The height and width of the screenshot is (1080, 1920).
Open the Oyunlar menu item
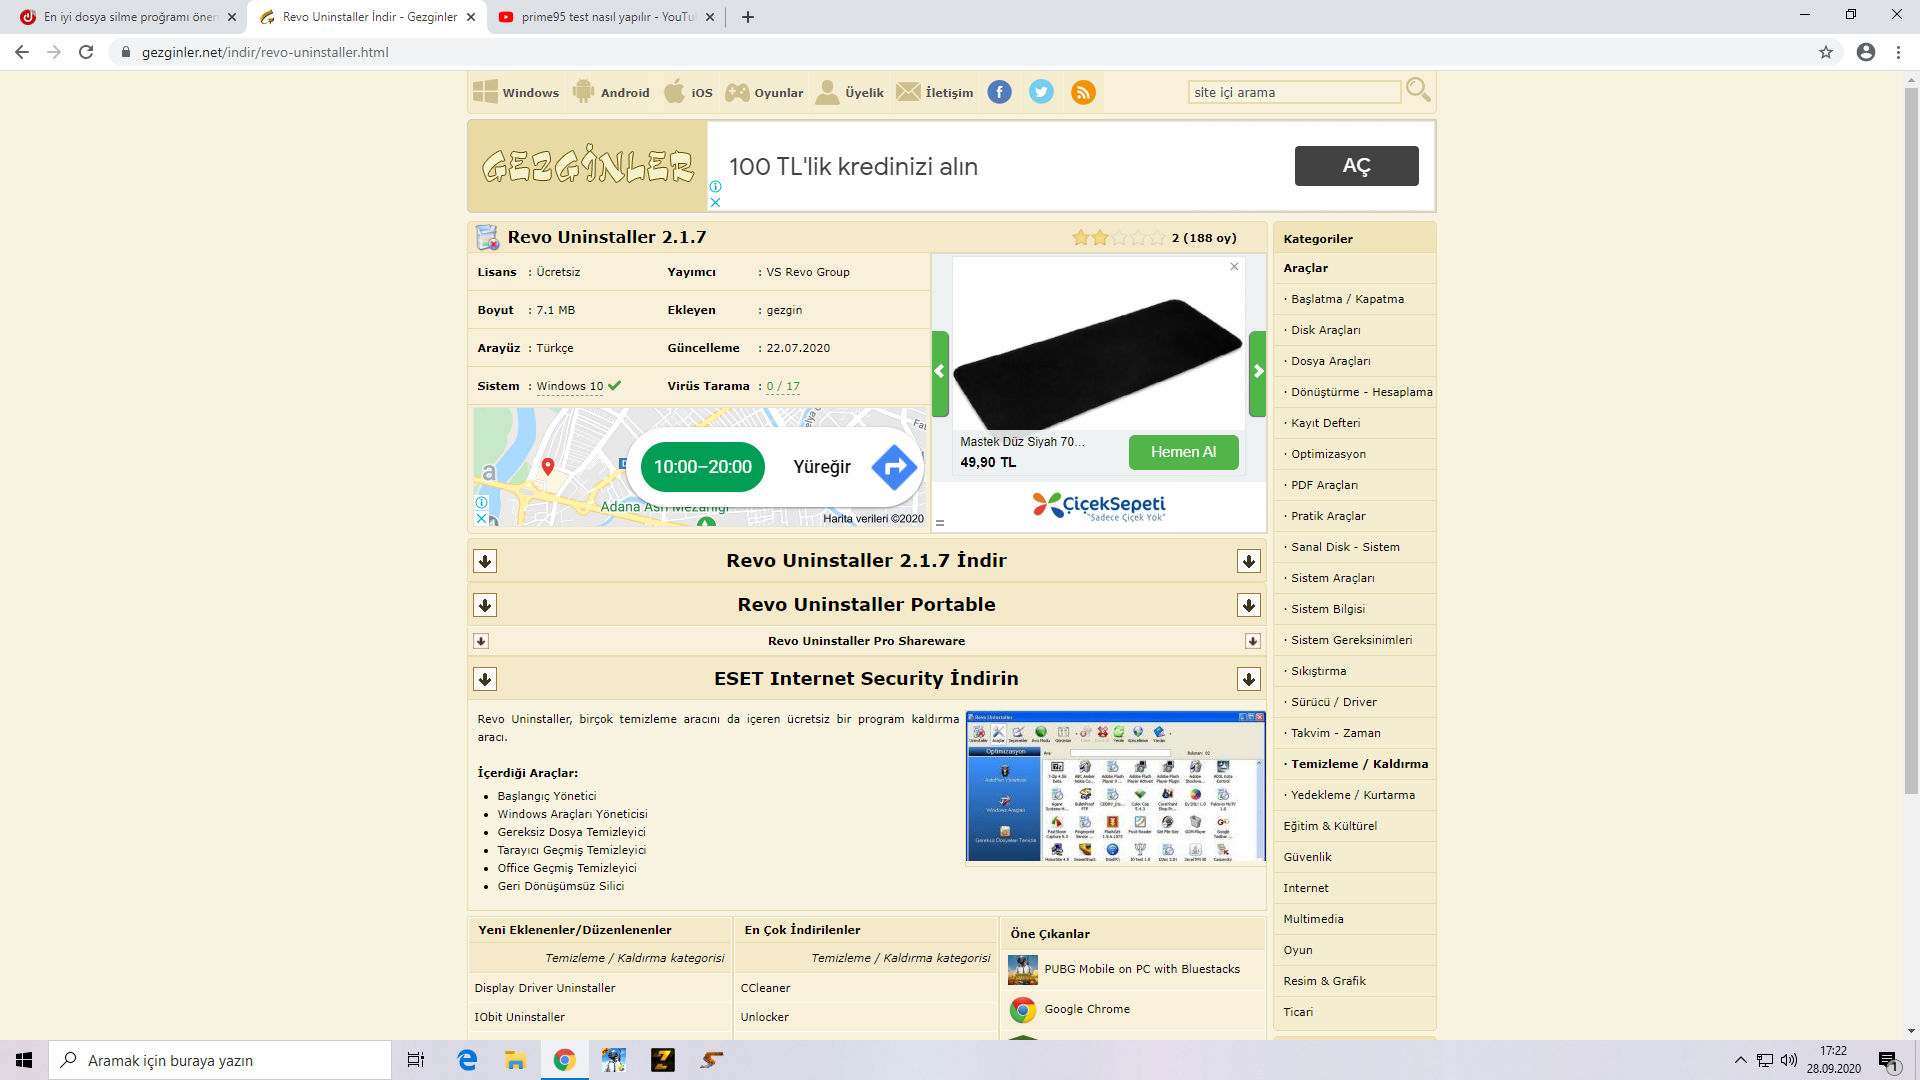pyautogui.click(x=765, y=92)
